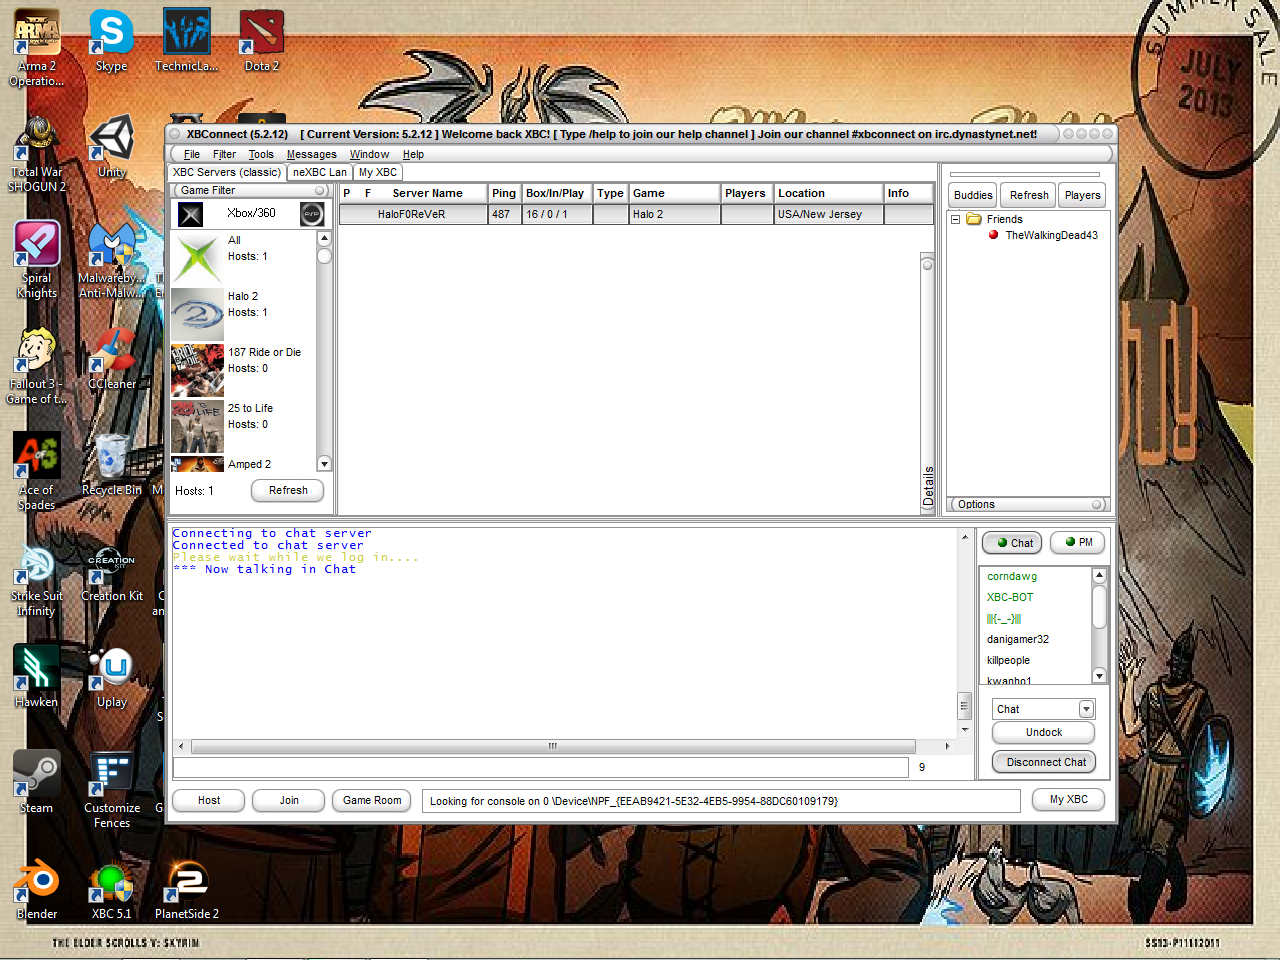Open the Creation Kit shortcut

point(111,571)
